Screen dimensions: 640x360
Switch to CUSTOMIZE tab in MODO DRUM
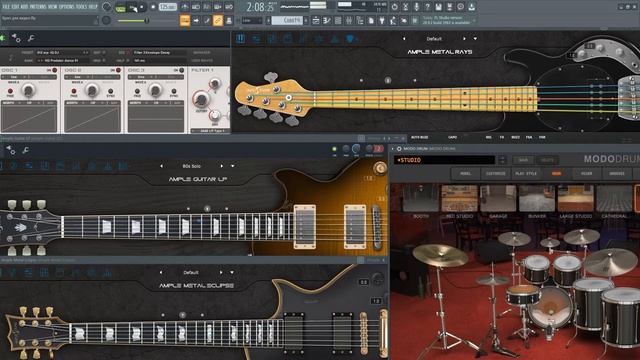click(x=496, y=173)
